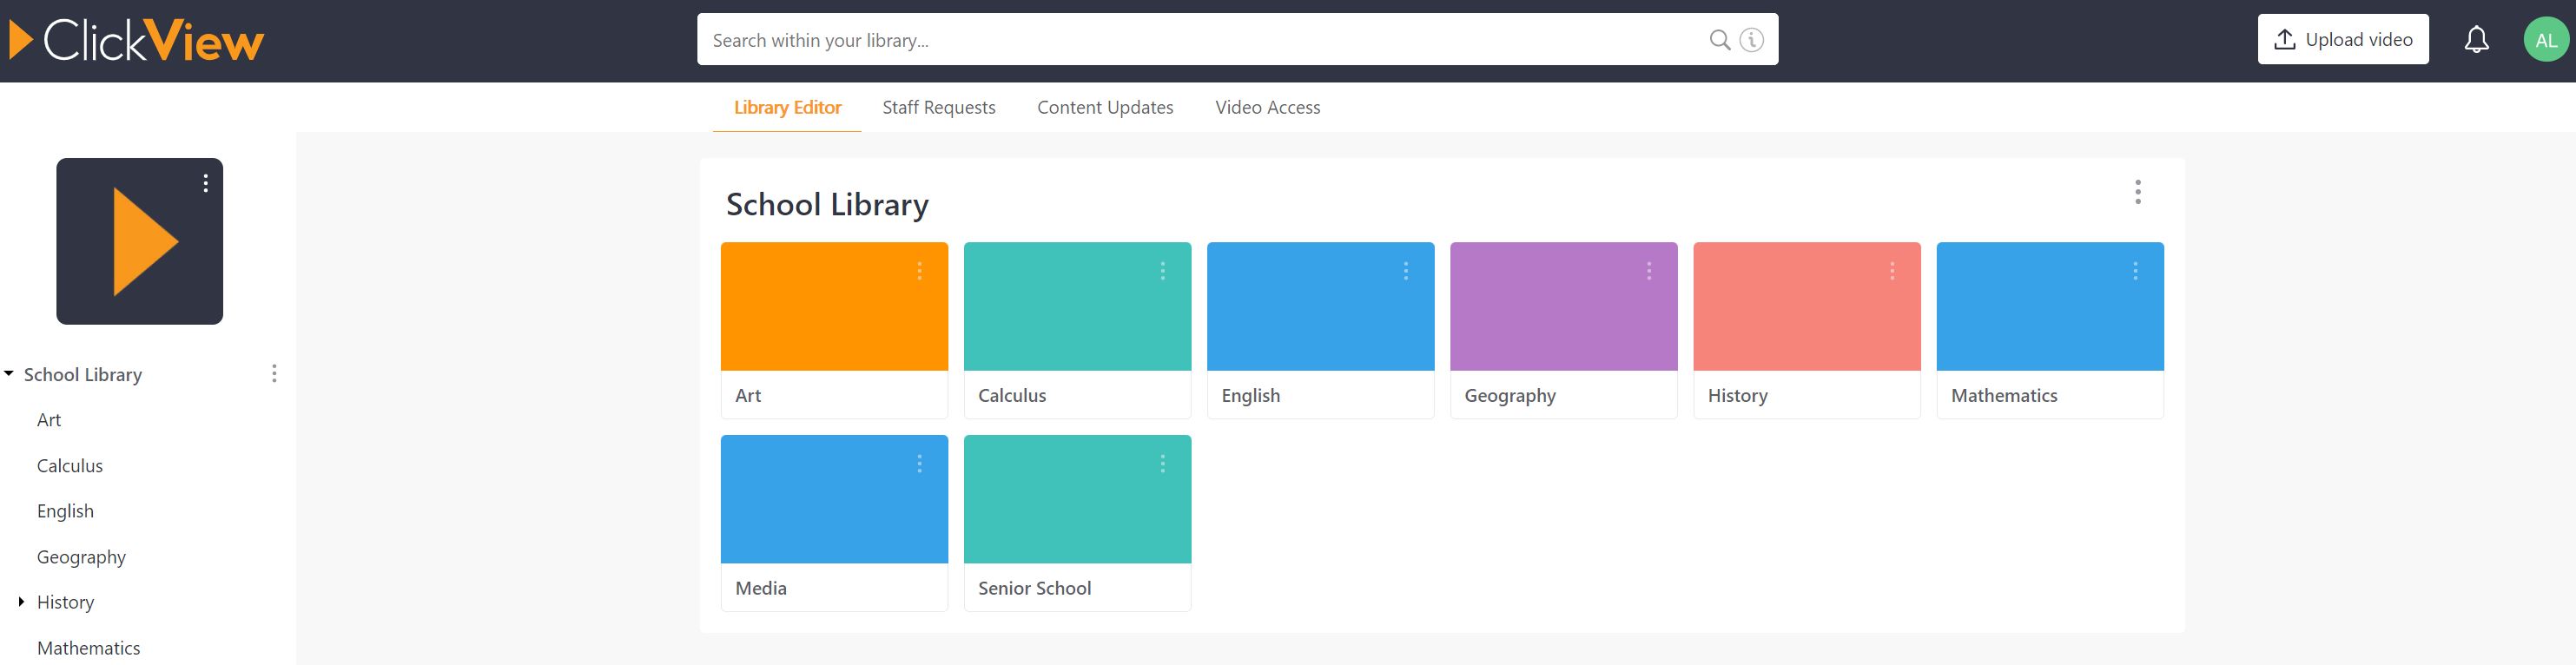Click the English card label

point(1250,395)
